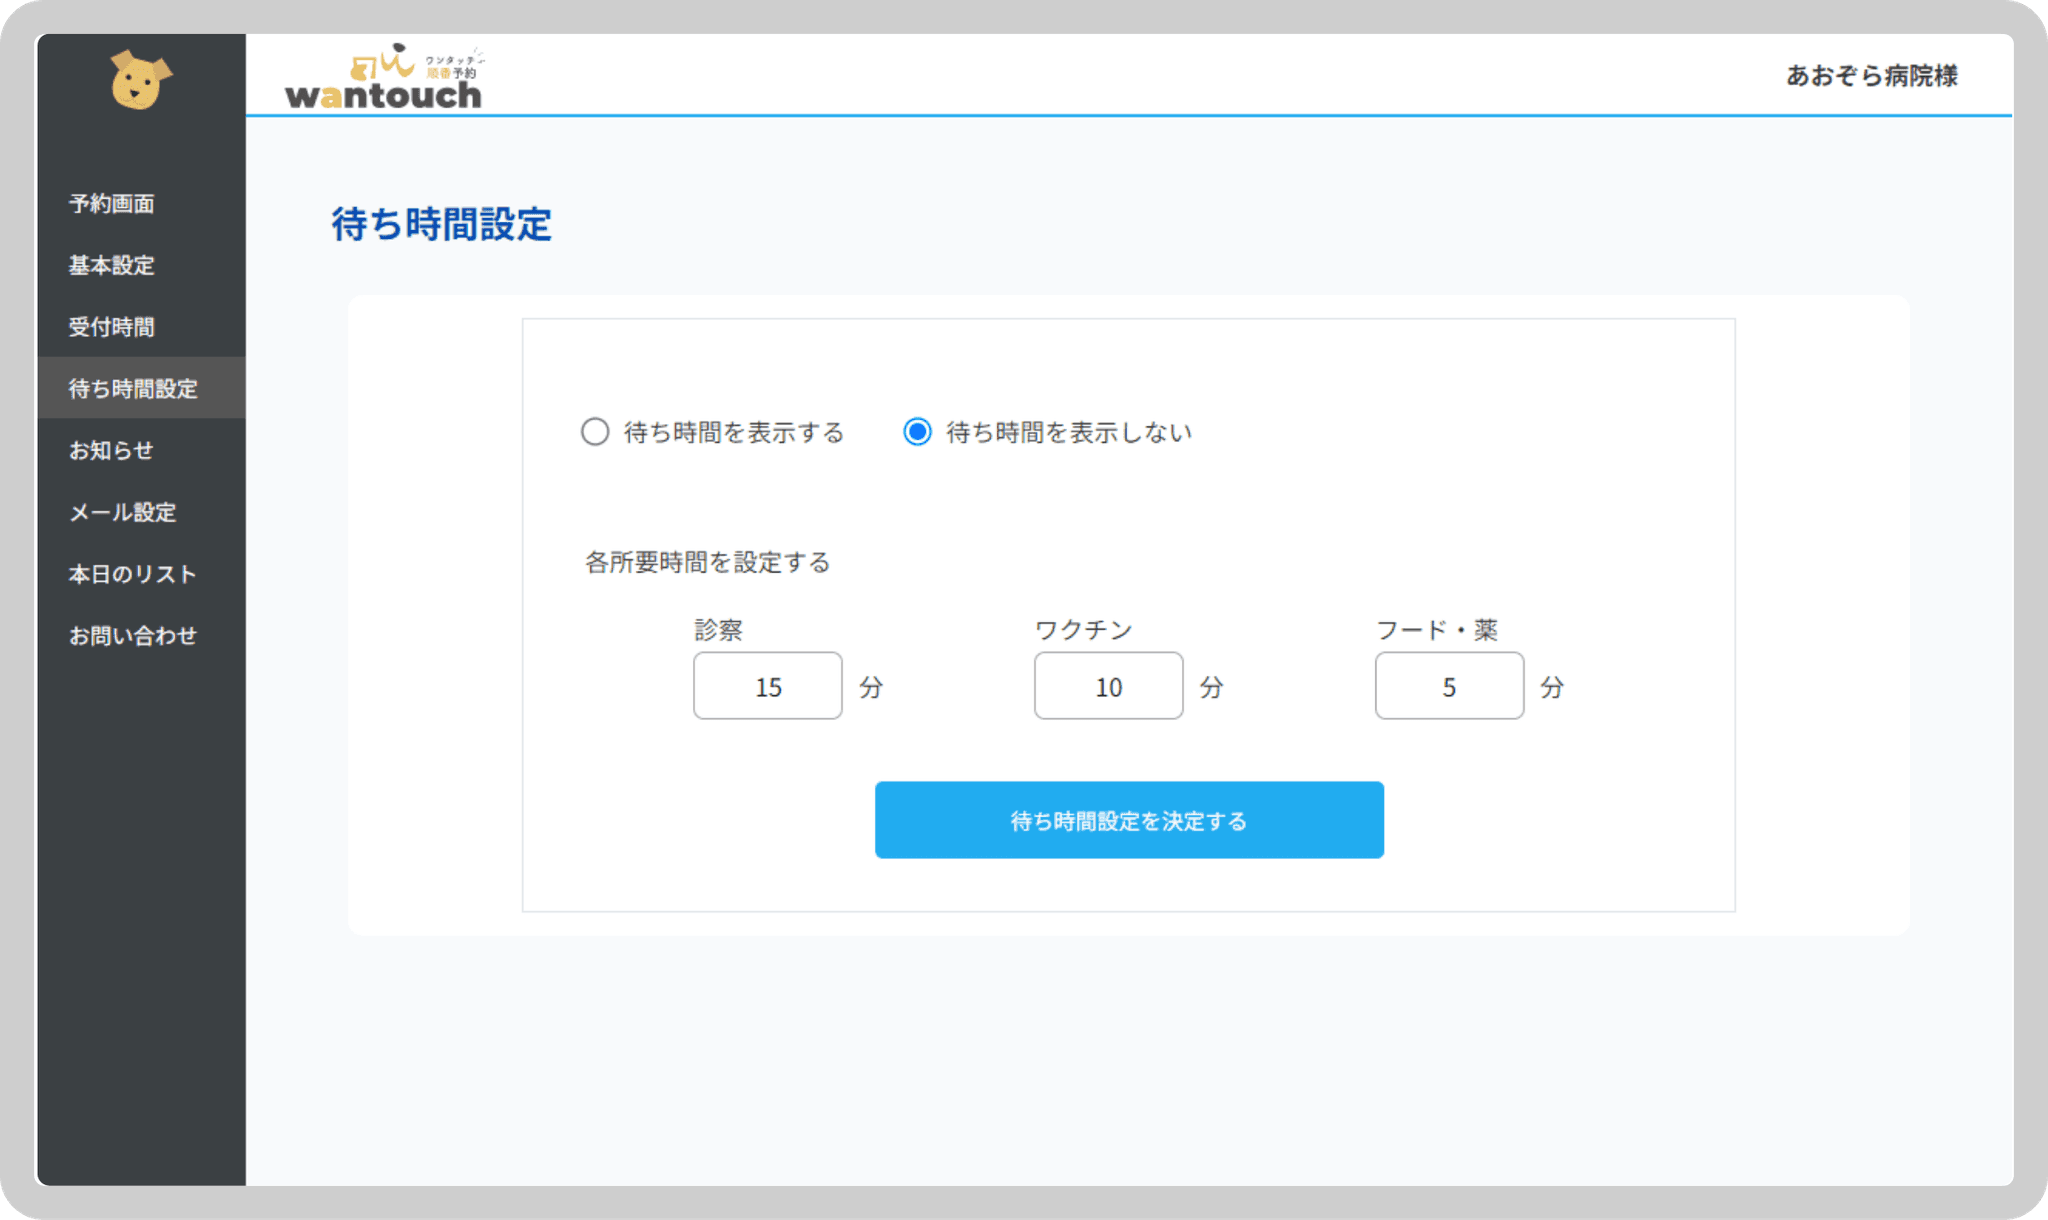Open the お知らせ section
This screenshot has width=2048, height=1220.
(x=111, y=450)
